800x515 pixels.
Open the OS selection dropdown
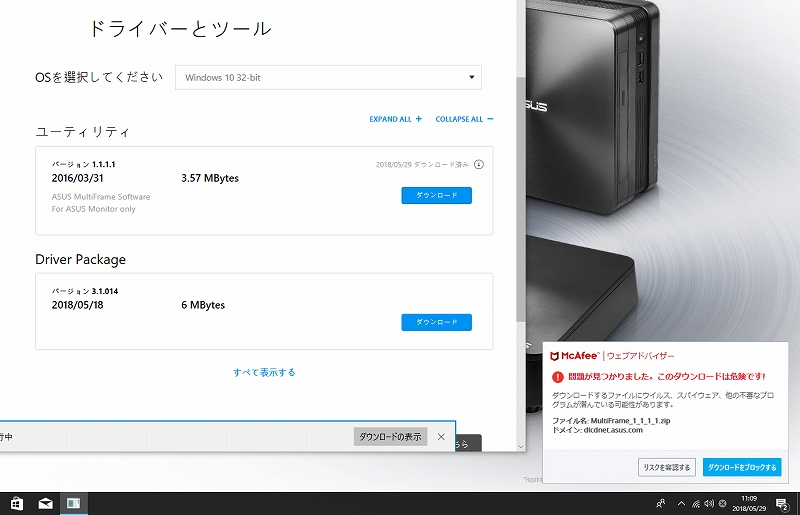(x=328, y=78)
